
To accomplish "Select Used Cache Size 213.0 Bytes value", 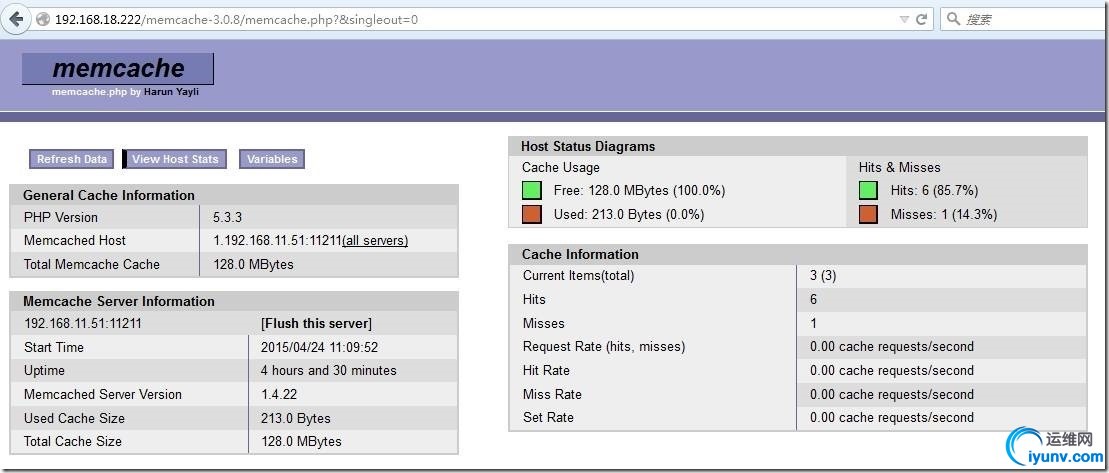I will tap(296, 419).
